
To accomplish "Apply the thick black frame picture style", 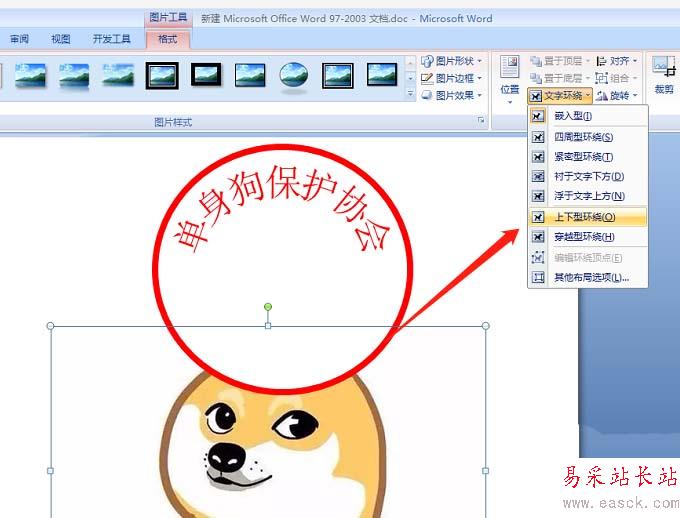I will point(206,74).
